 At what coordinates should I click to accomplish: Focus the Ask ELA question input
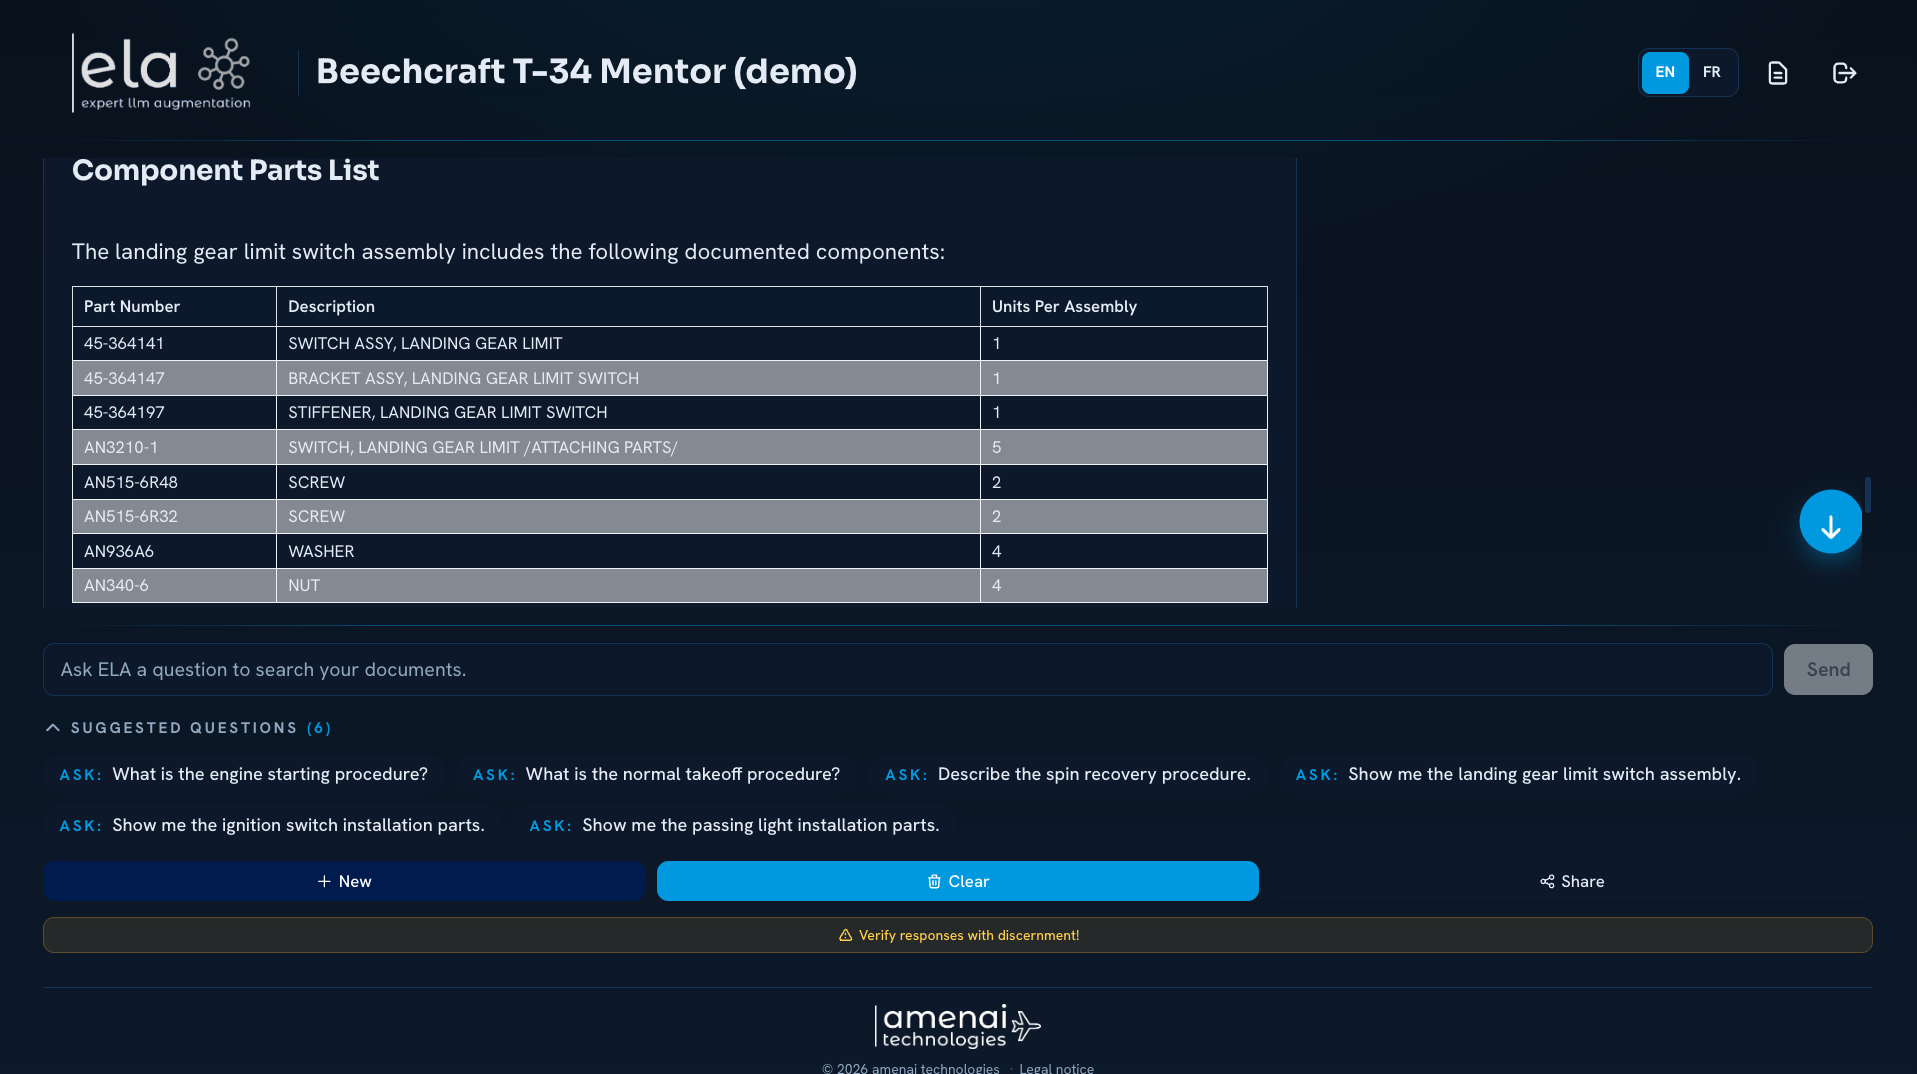coord(907,670)
